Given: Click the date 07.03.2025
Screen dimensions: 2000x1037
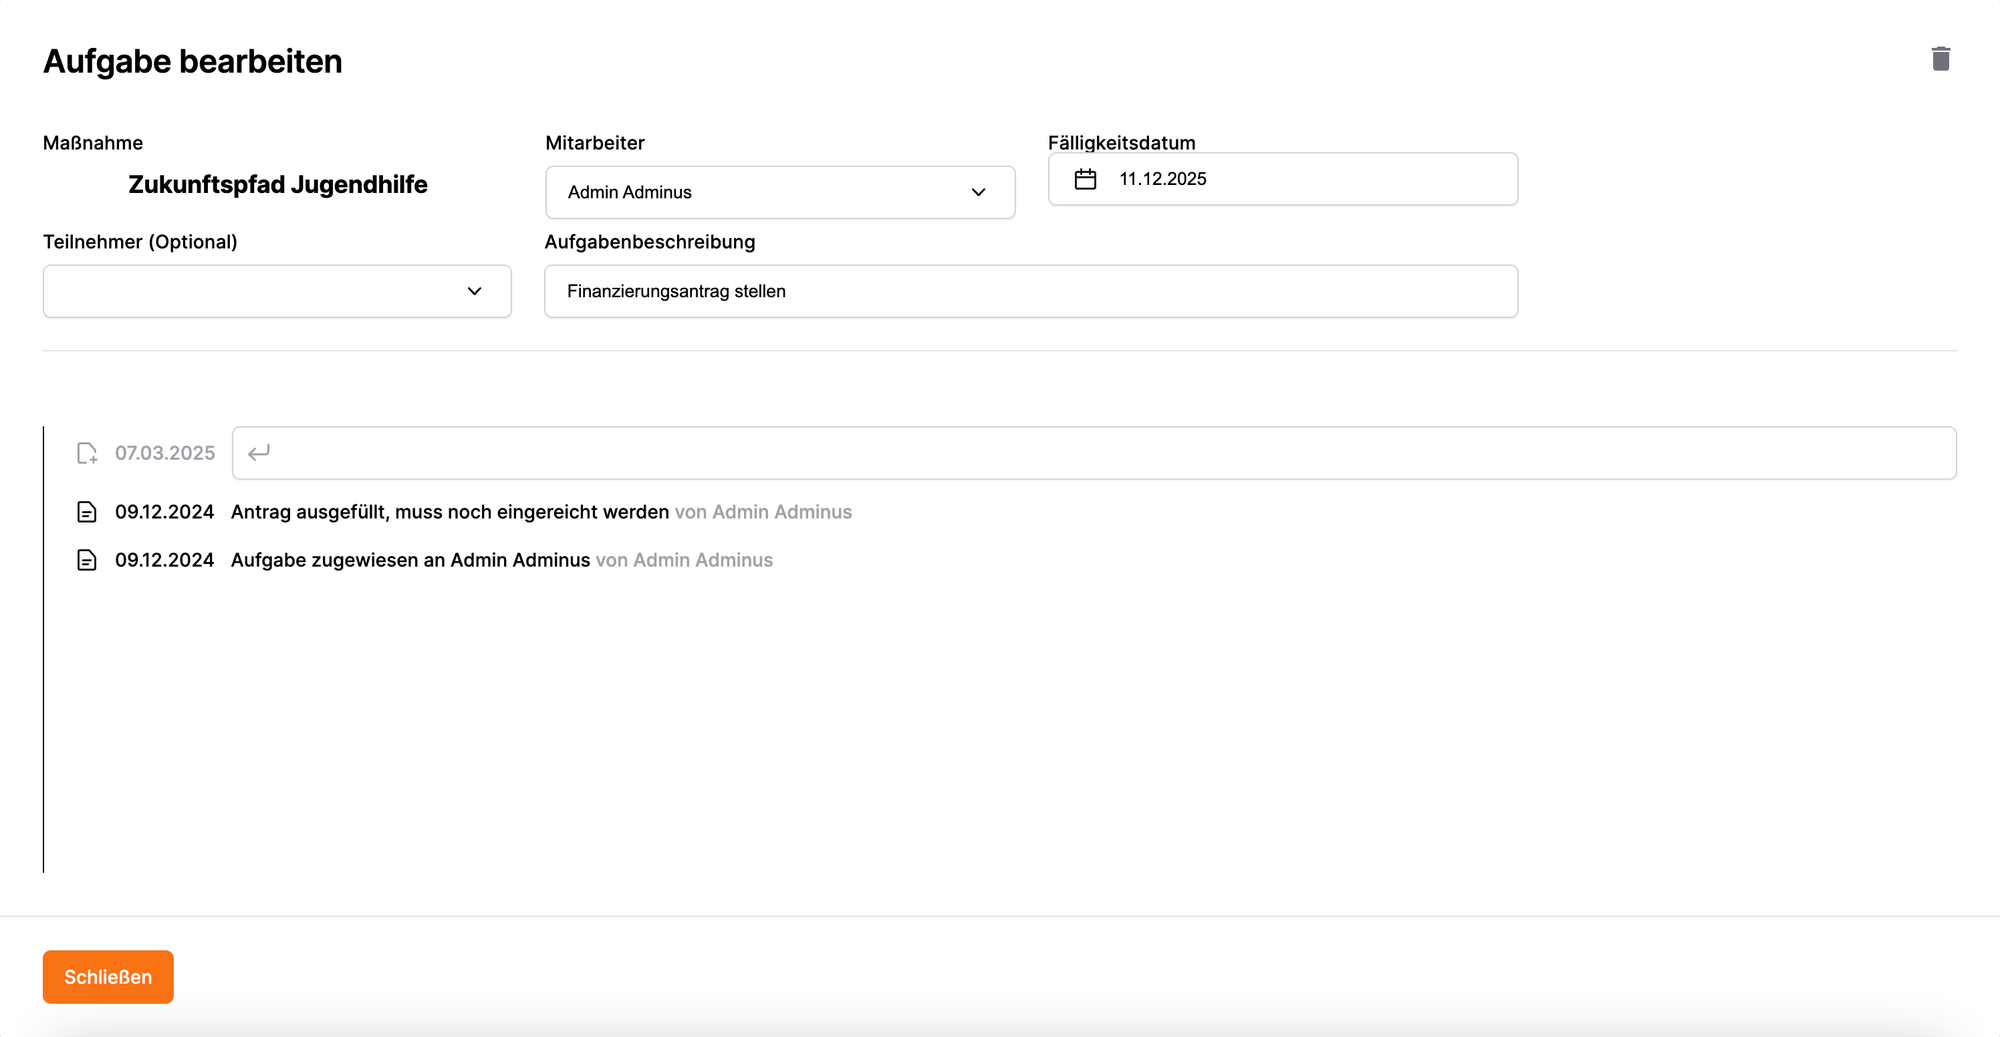Looking at the screenshot, I should 165,453.
